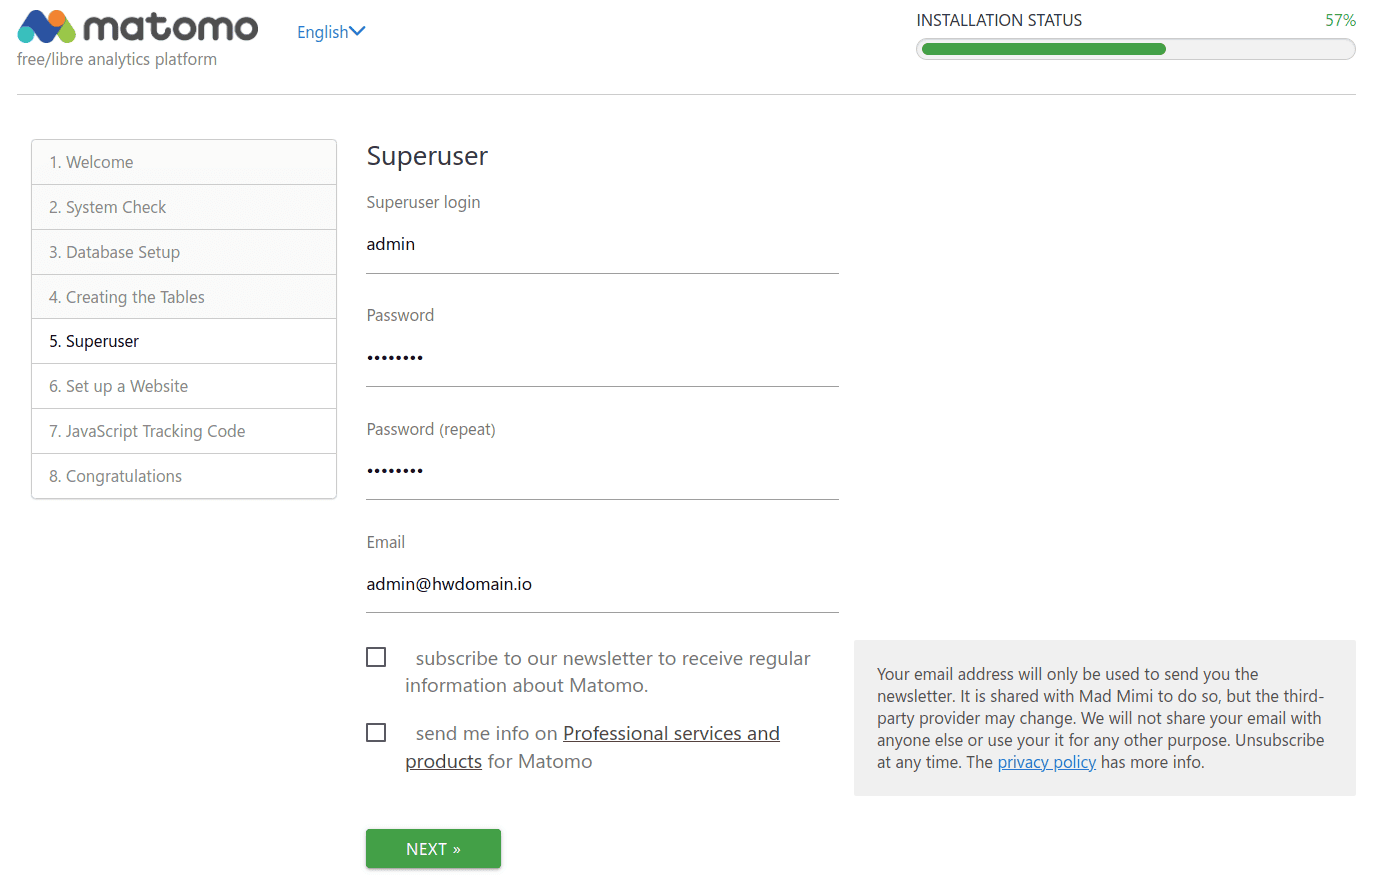This screenshot has width=1389, height=878.
Task: Open the privacy policy link
Action: click(1046, 762)
